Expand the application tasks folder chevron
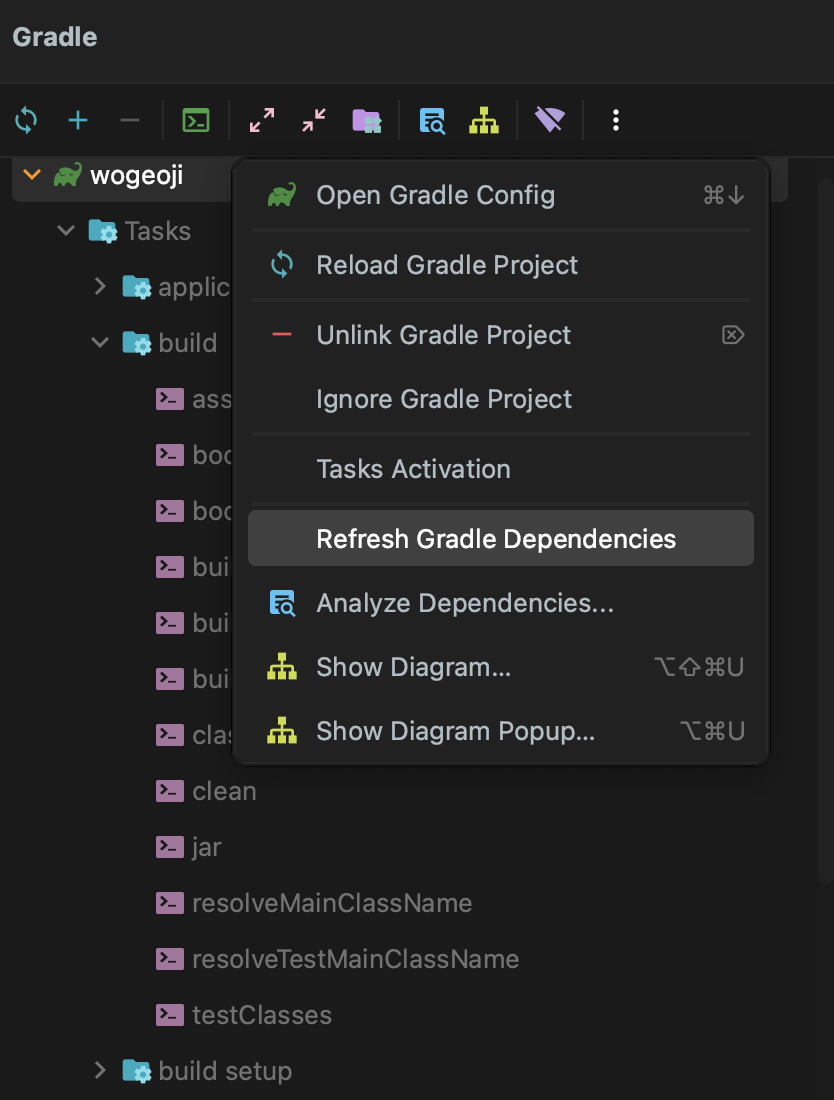 100,286
